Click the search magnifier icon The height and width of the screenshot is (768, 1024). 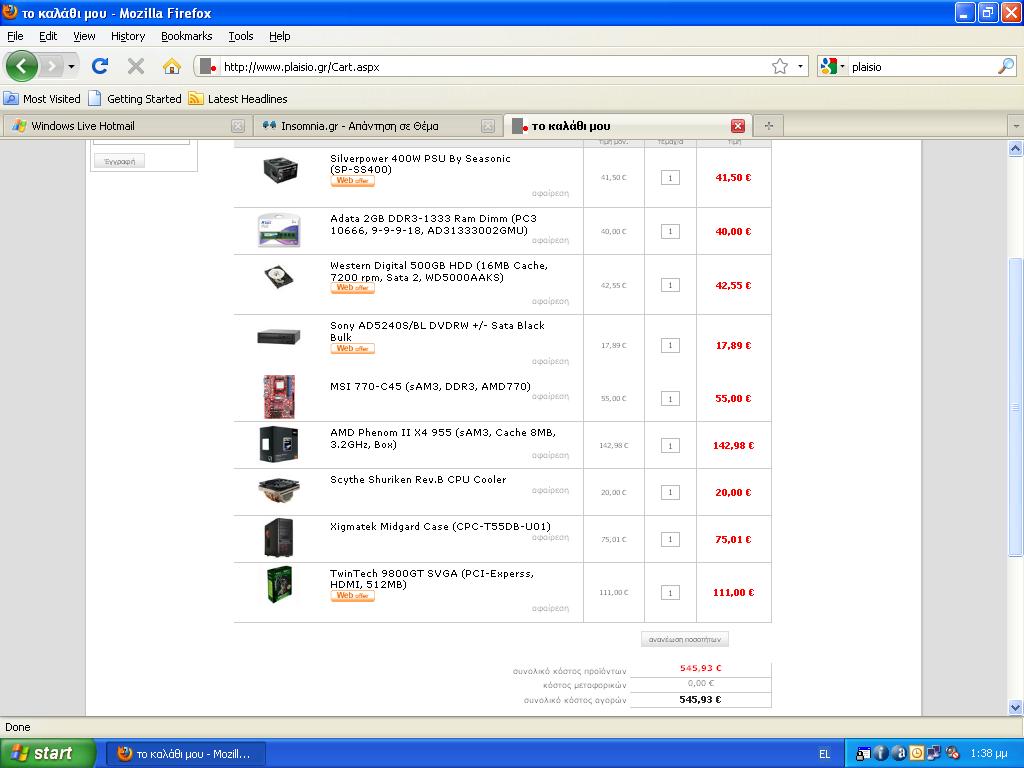point(1006,66)
